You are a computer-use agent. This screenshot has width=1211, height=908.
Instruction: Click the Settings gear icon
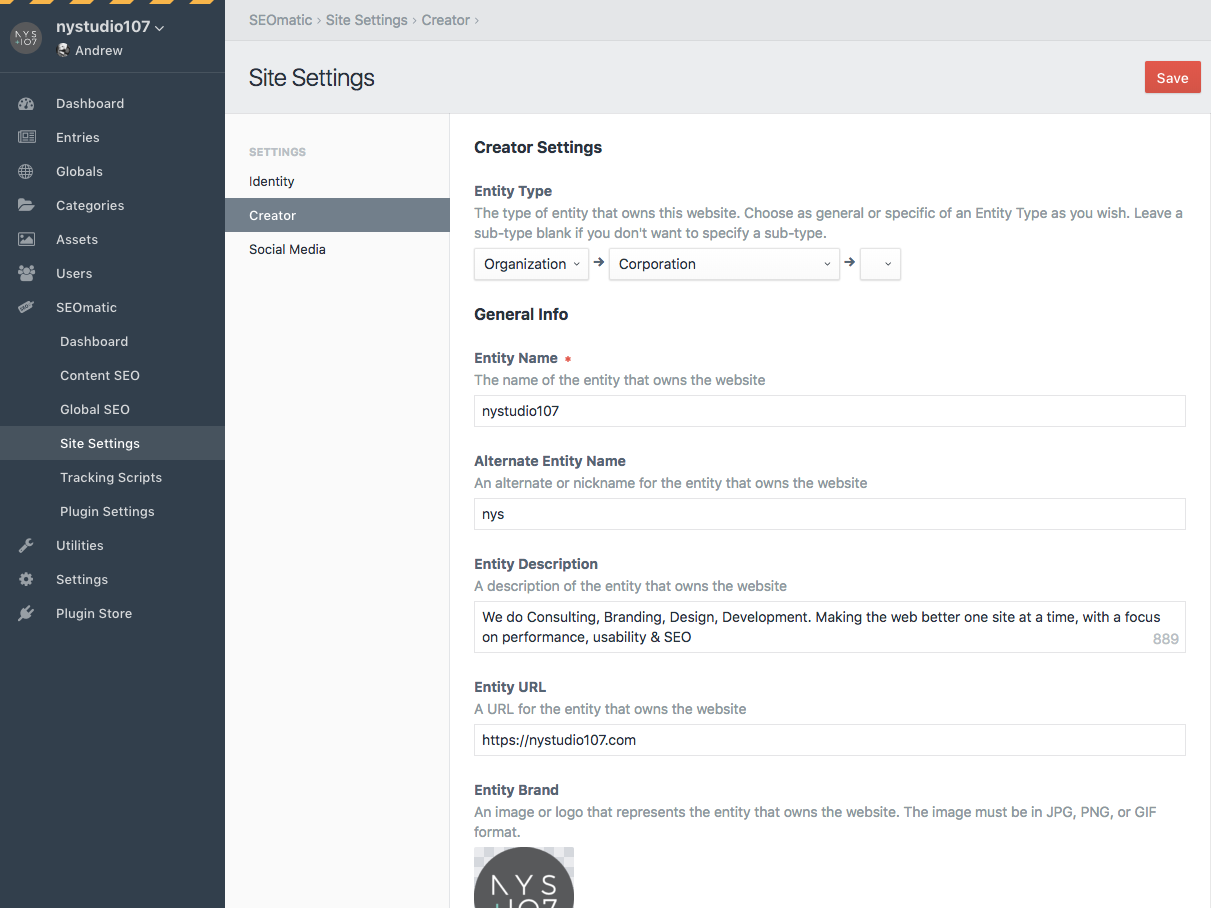click(26, 579)
